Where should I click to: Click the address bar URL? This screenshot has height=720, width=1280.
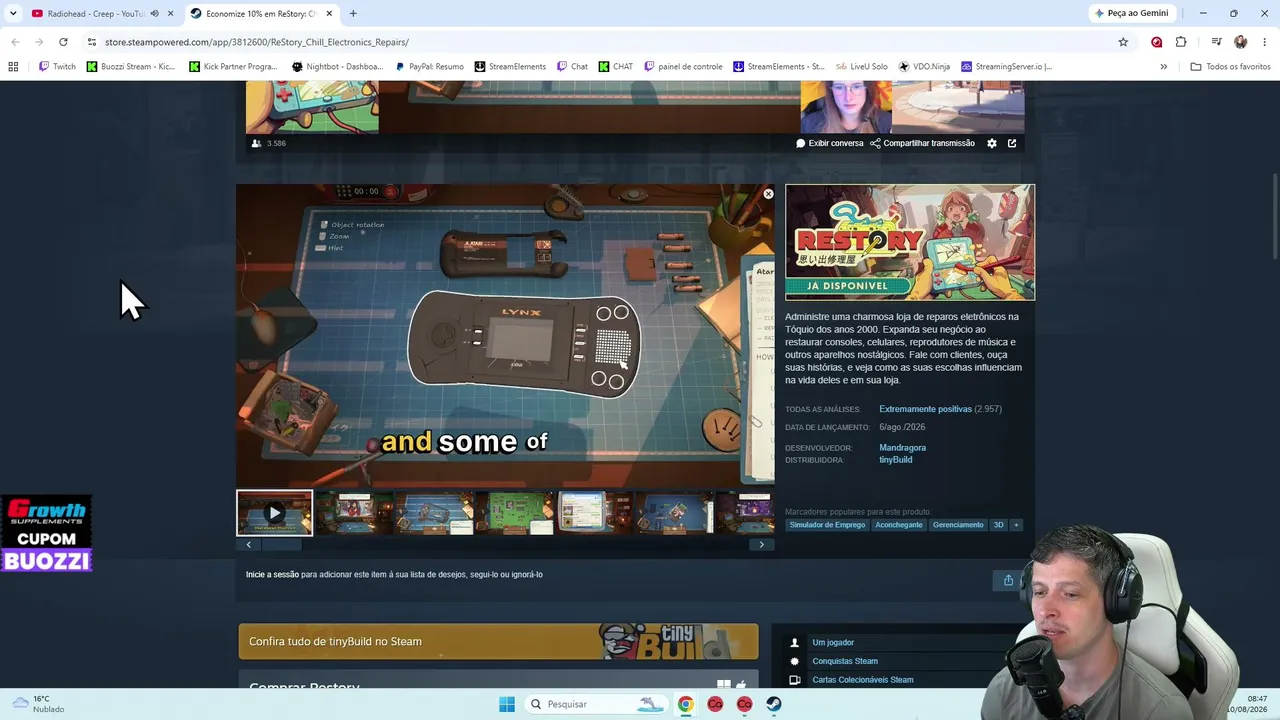pos(257,42)
